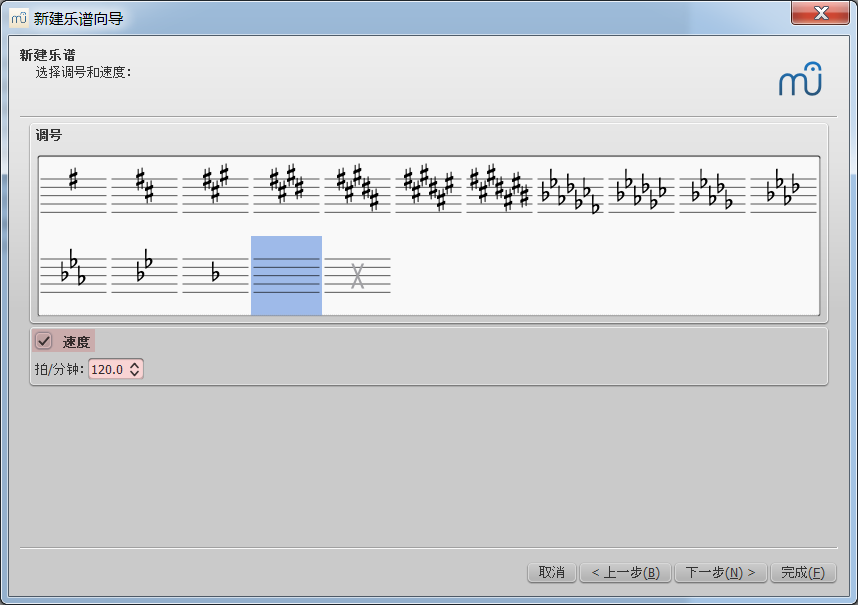Screen dimensions: 858x605
Task: Toggle the 速度 tempo checkbox
Action: click(44, 341)
